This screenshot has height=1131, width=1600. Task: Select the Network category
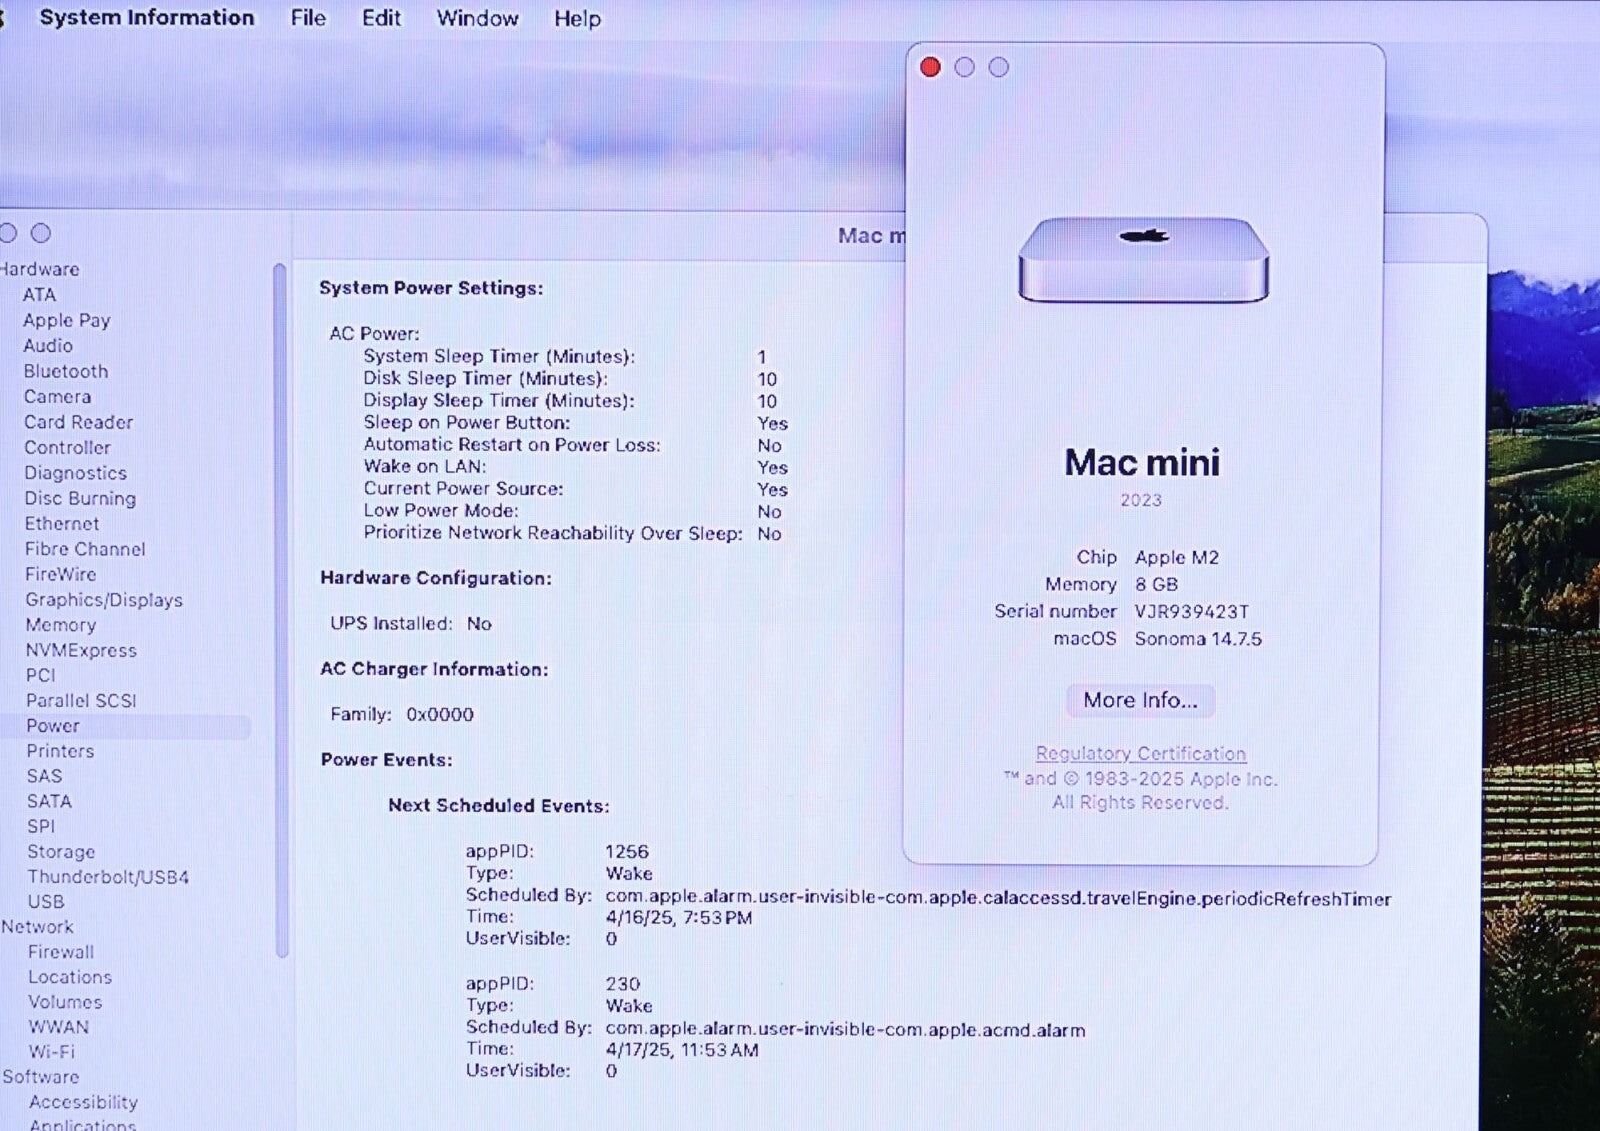click(37, 927)
